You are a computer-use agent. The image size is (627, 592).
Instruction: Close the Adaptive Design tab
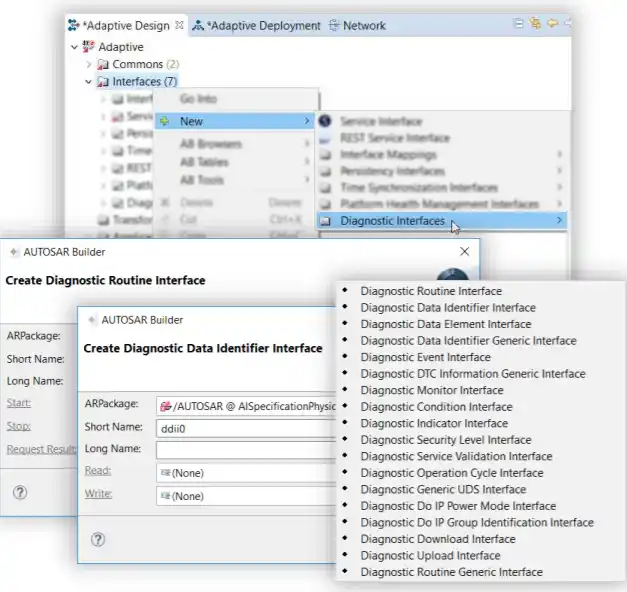coord(180,25)
